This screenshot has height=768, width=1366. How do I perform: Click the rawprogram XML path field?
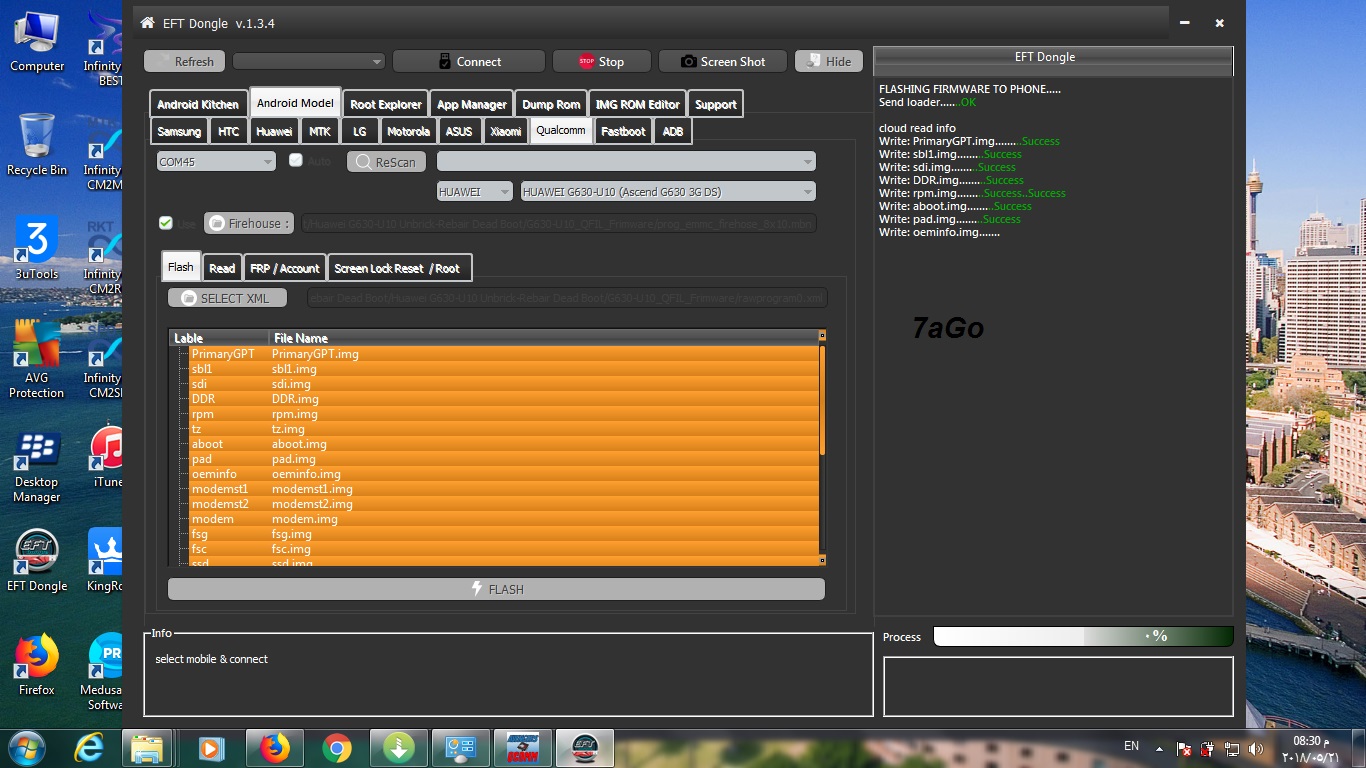click(x=568, y=298)
